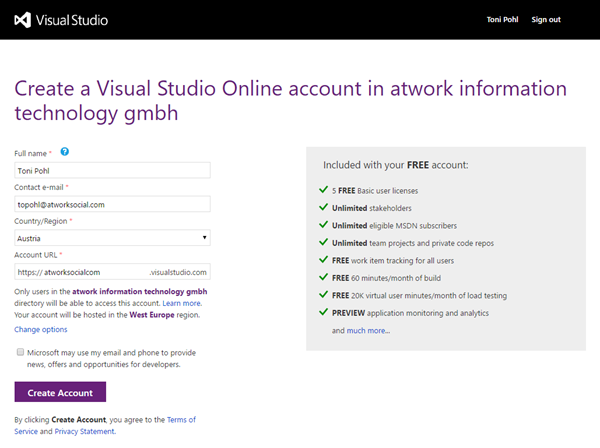This screenshot has height=448, width=600.
Task: Focus the Contact e-mail field
Action: pos(112,204)
